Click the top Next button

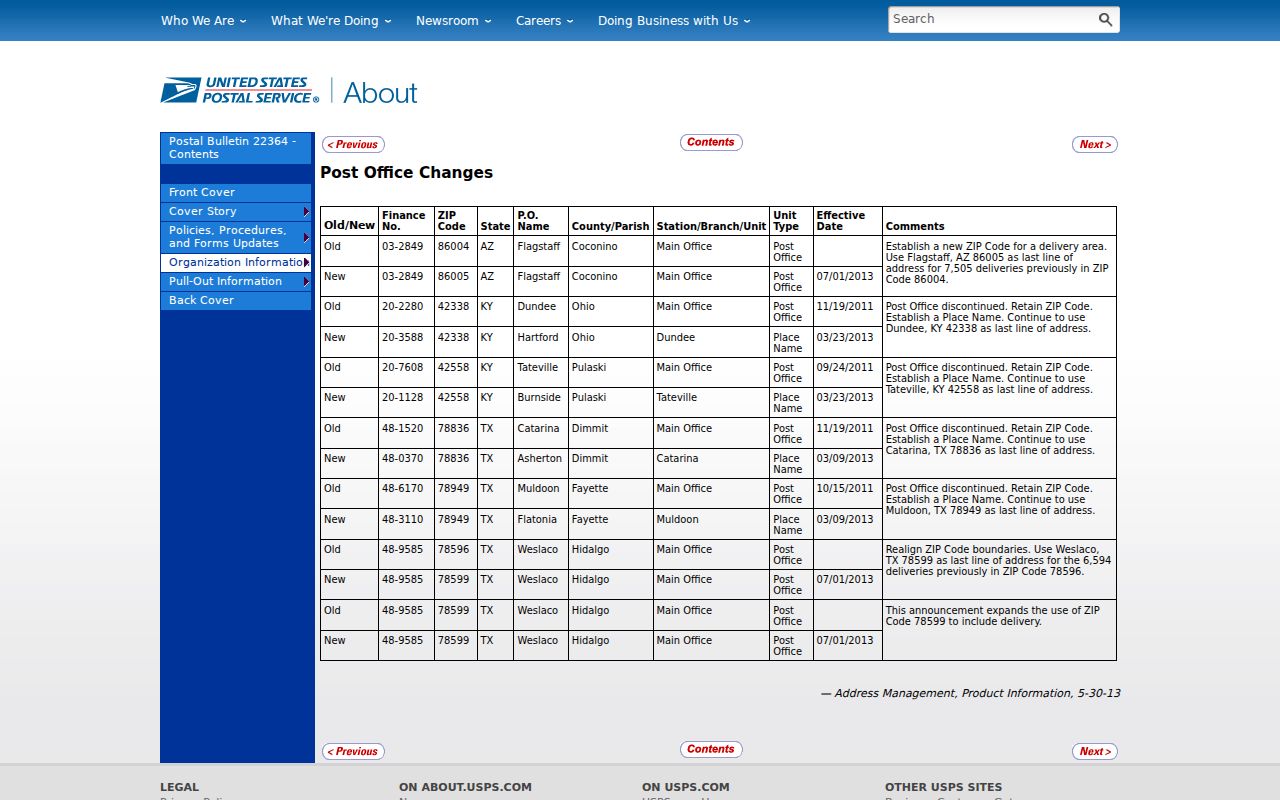(x=1095, y=144)
